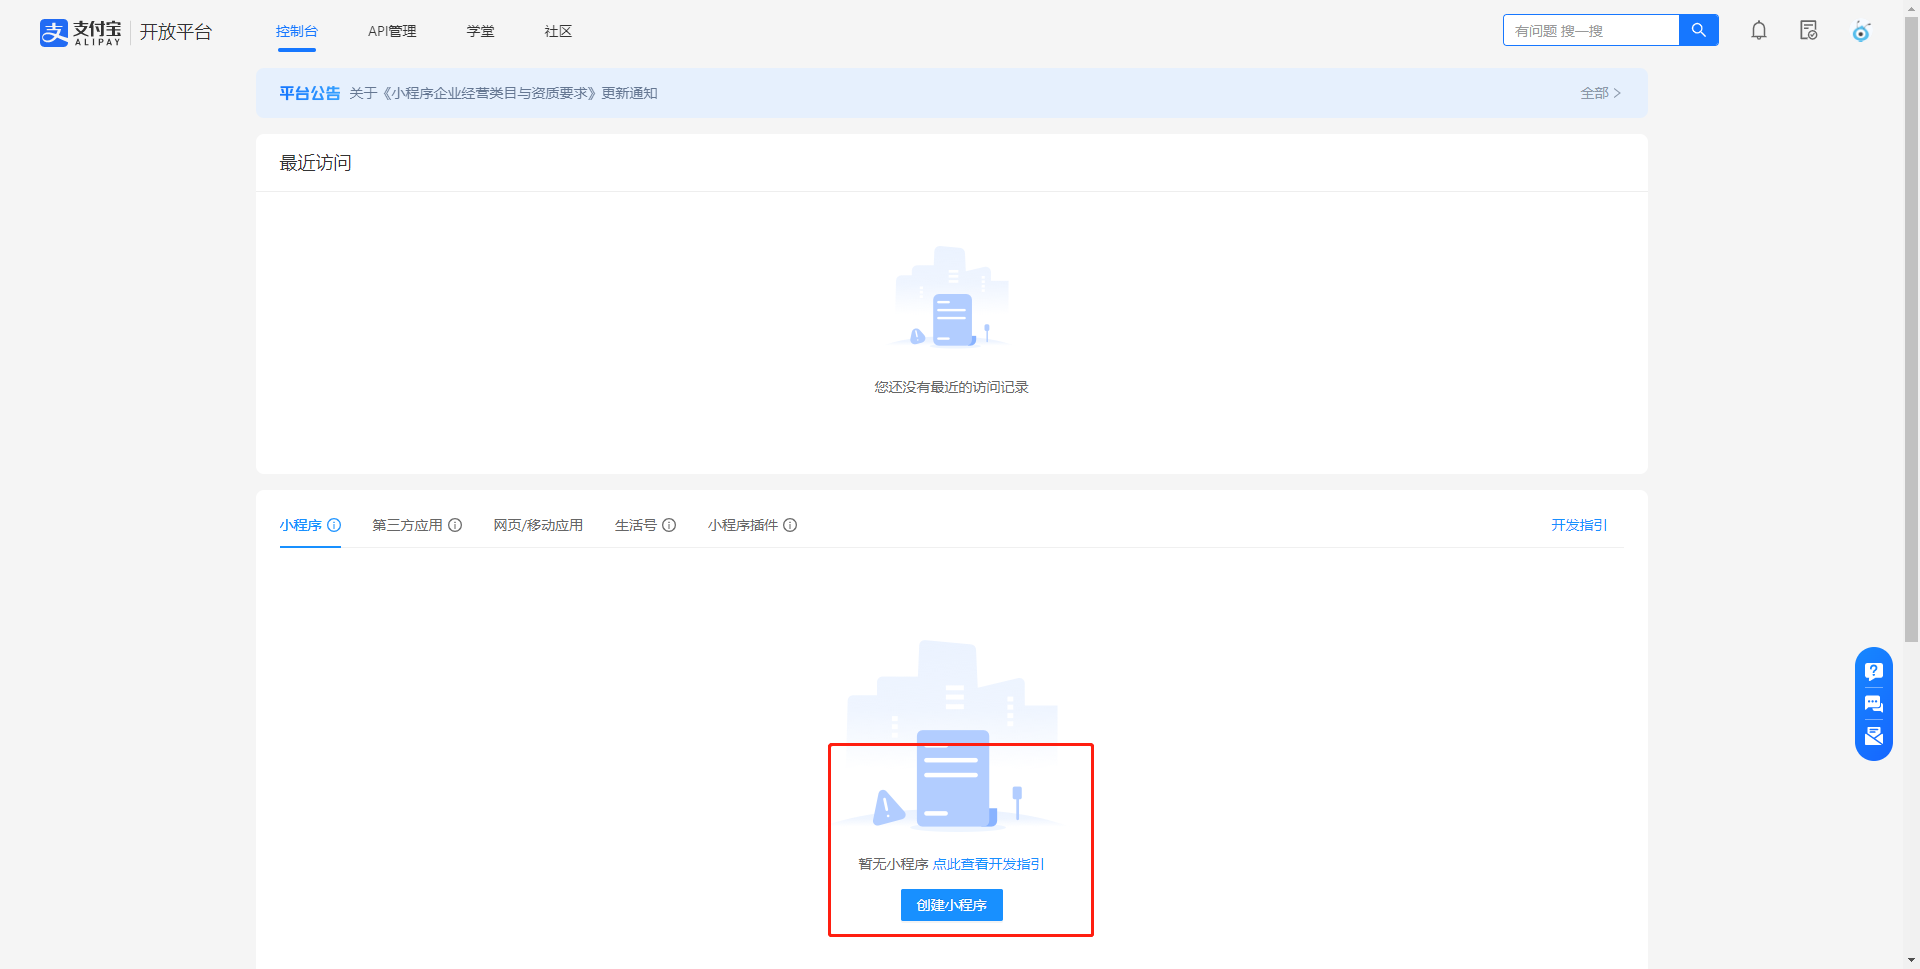Open the help question mark floating icon

click(x=1873, y=672)
